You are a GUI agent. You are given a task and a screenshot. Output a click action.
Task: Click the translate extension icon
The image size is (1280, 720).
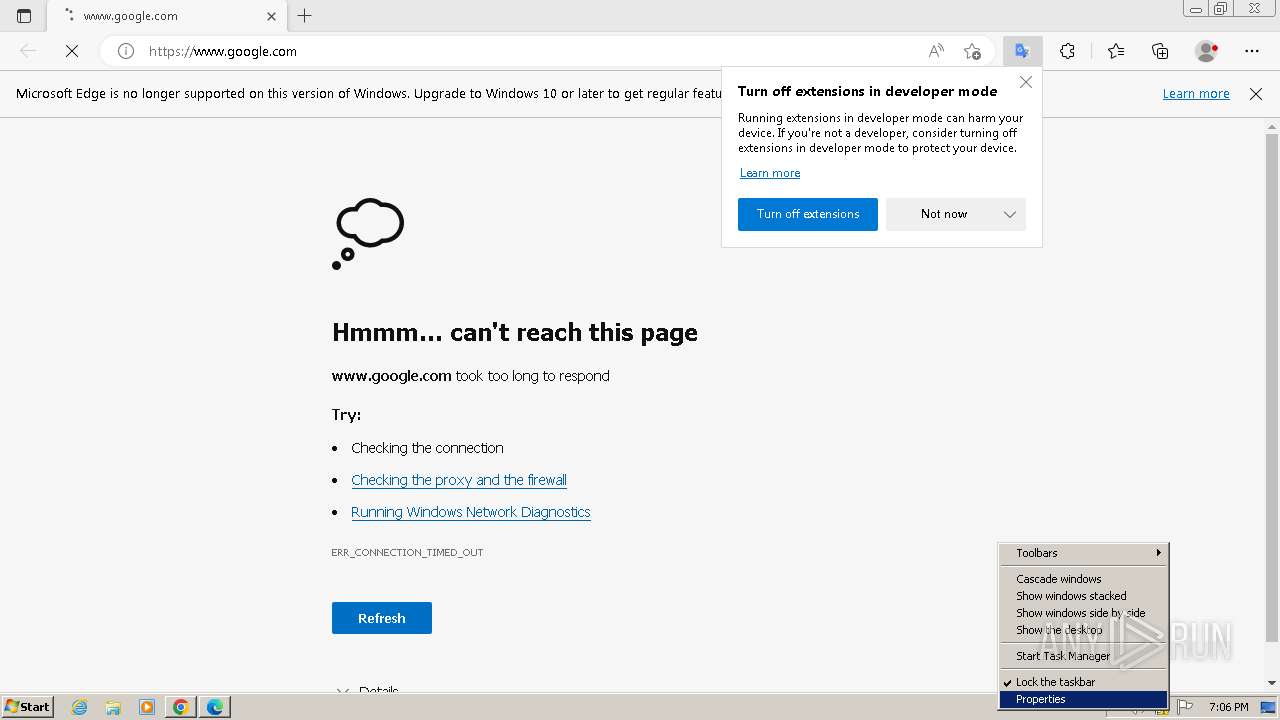1022,51
